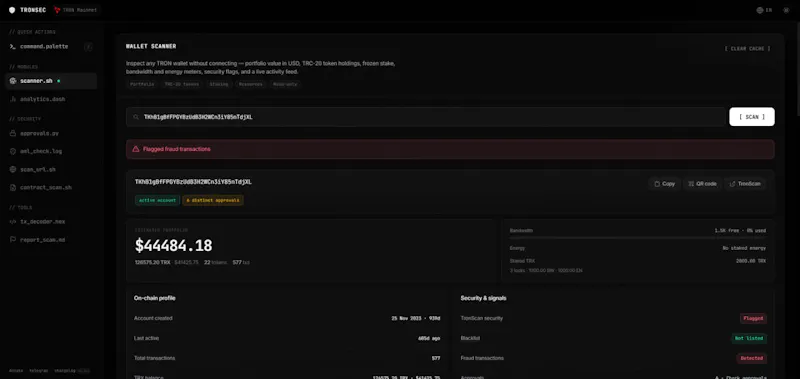The height and width of the screenshot is (379, 800).
Task: Click the 'active account' green badge
Action: point(157,200)
